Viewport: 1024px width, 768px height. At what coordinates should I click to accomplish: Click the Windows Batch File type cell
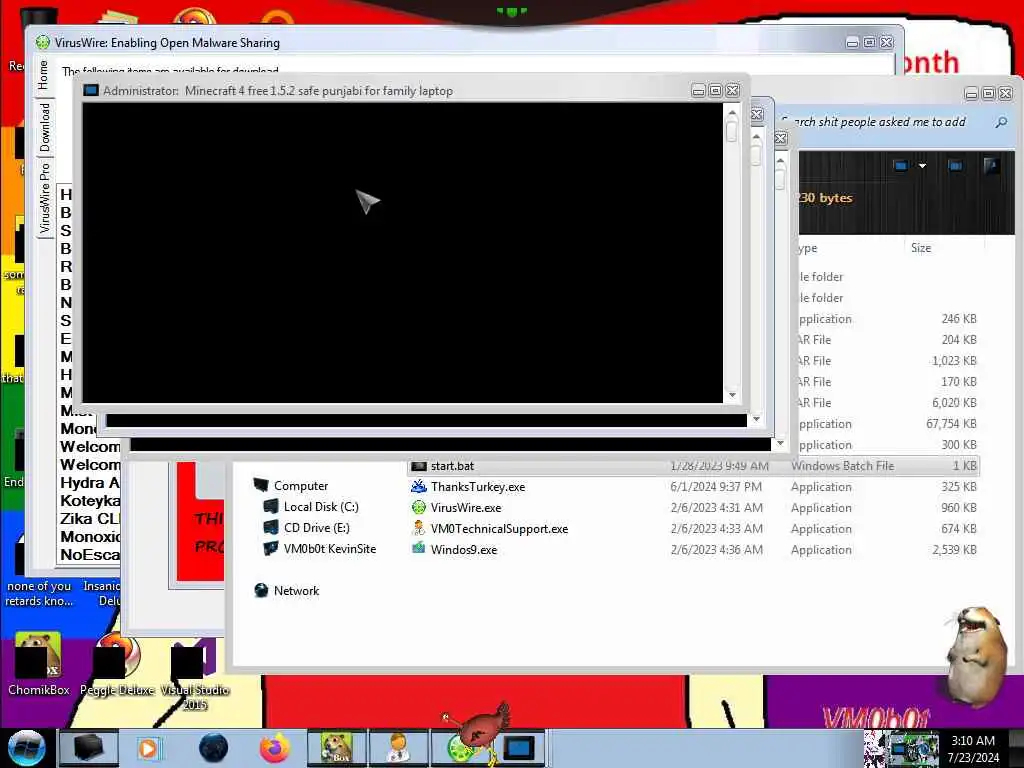tap(842, 466)
